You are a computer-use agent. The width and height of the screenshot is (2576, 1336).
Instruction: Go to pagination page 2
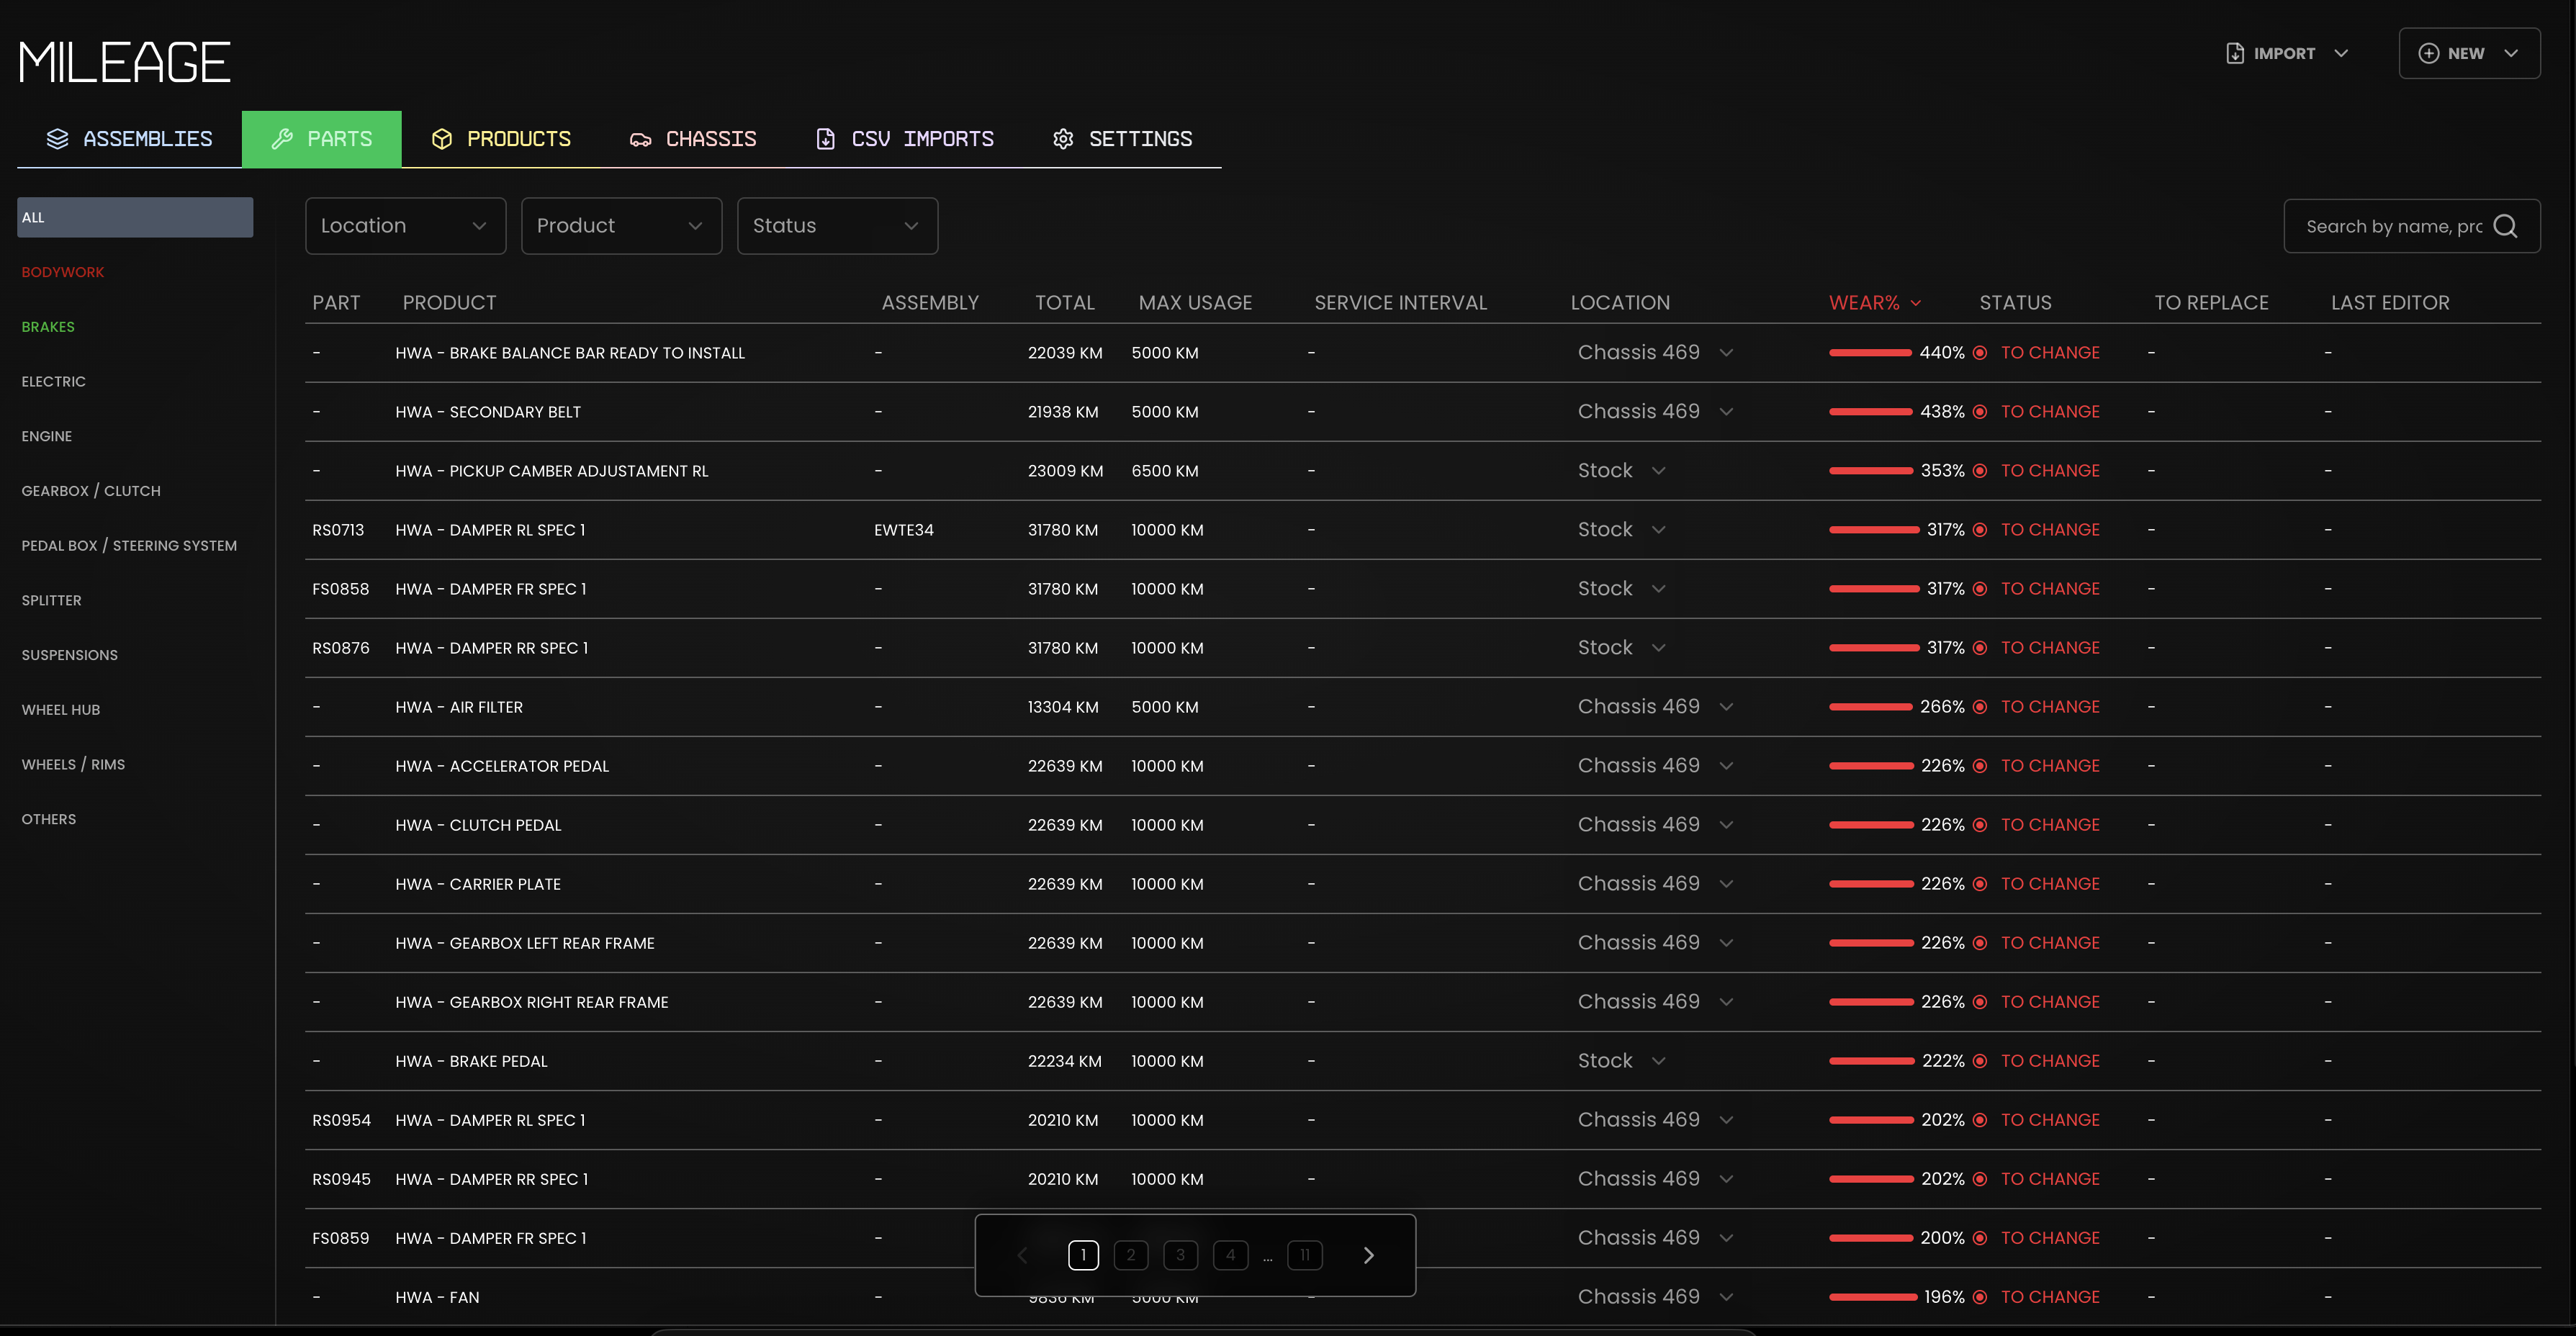pos(1131,1255)
